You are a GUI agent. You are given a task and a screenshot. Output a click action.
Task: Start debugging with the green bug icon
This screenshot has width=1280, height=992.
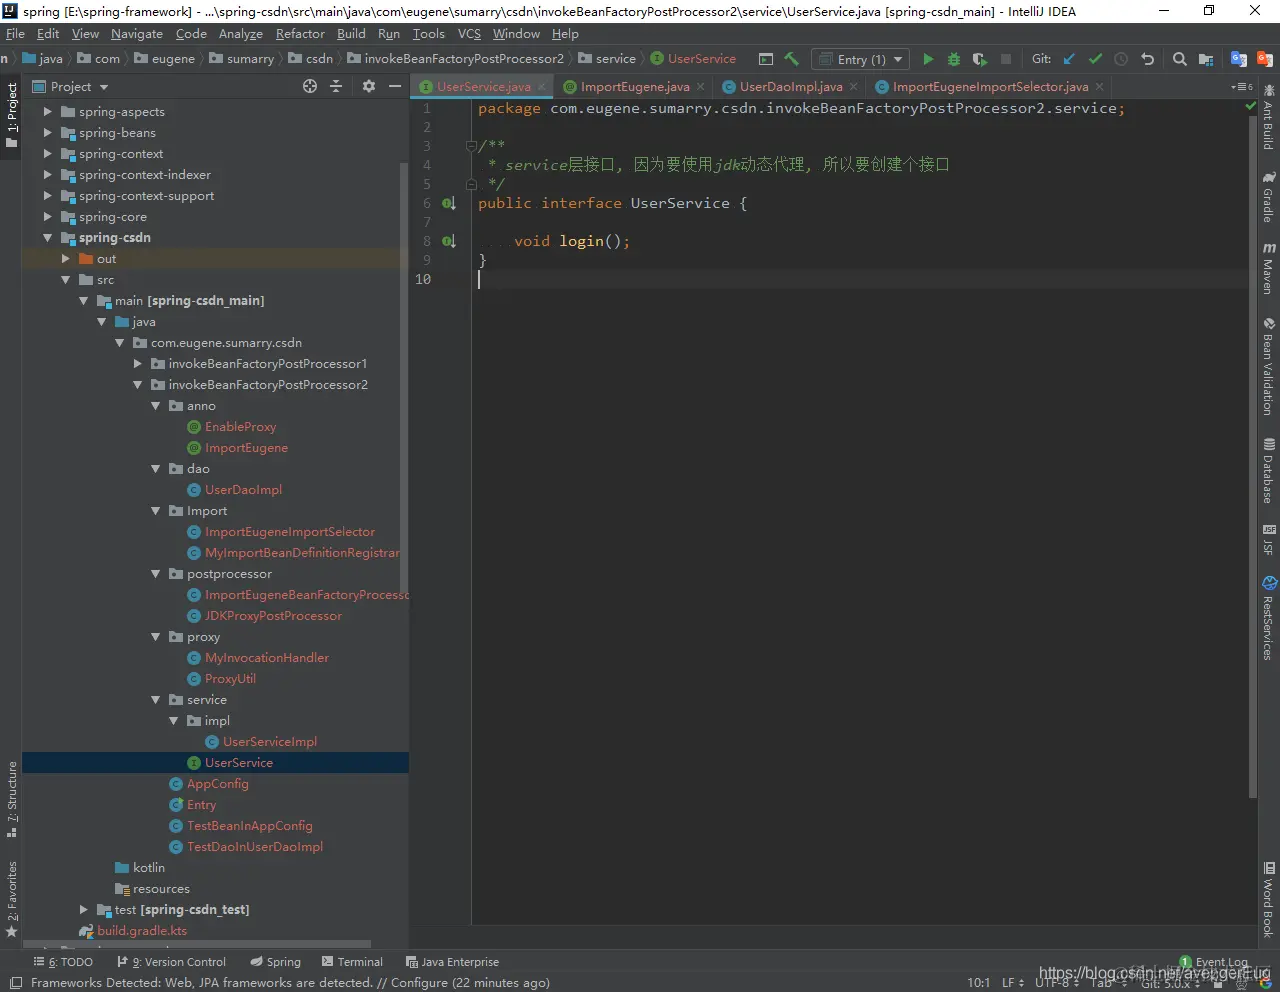pyautogui.click(x=954, y=59)
